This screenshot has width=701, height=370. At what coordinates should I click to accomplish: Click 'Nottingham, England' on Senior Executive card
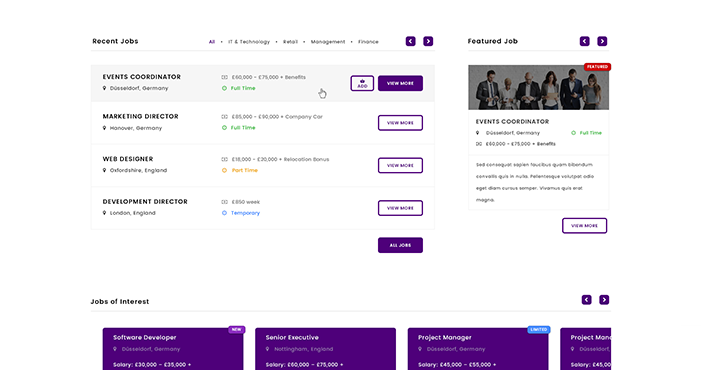pyautogui.click(x=304, y=349)
